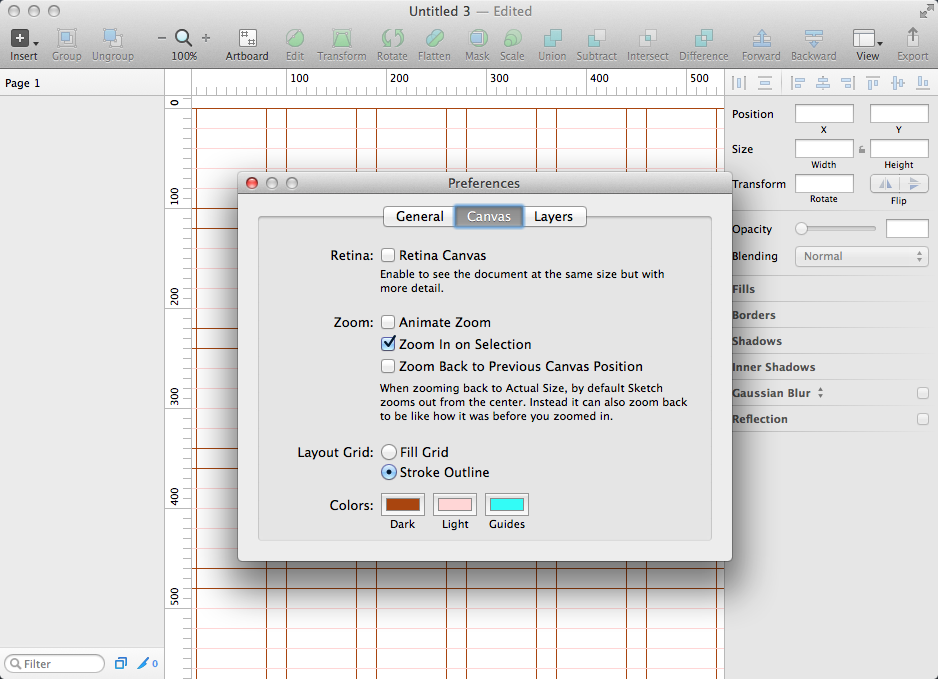Select the Artboard tool
This screenshot has height=679, width=938.
[246, 43]
